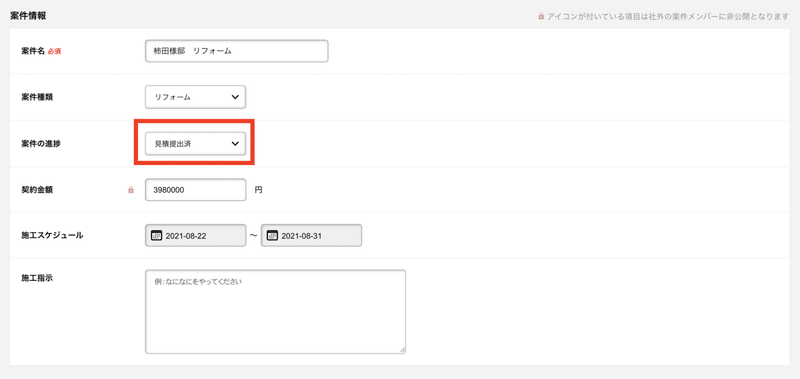Click the 必須 required marker
The width and height of the screenshot is (800, 379).
[x=55, y=52]
